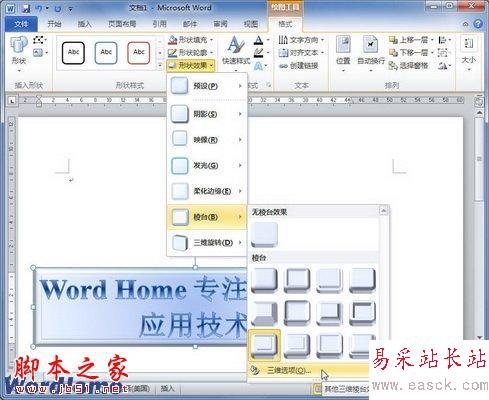Apply the red-outlined Abc shape style
The height and width of the screenshot is (400, 489).
[139, 53]
